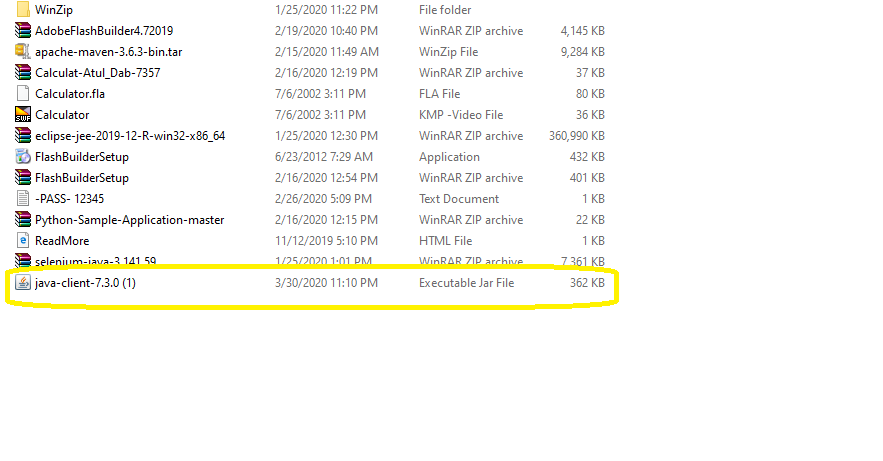The width and height of the screenshot is (883, 461).
Task: Select file name "-PASS- 12345"
Action: (x=69, y=199)
